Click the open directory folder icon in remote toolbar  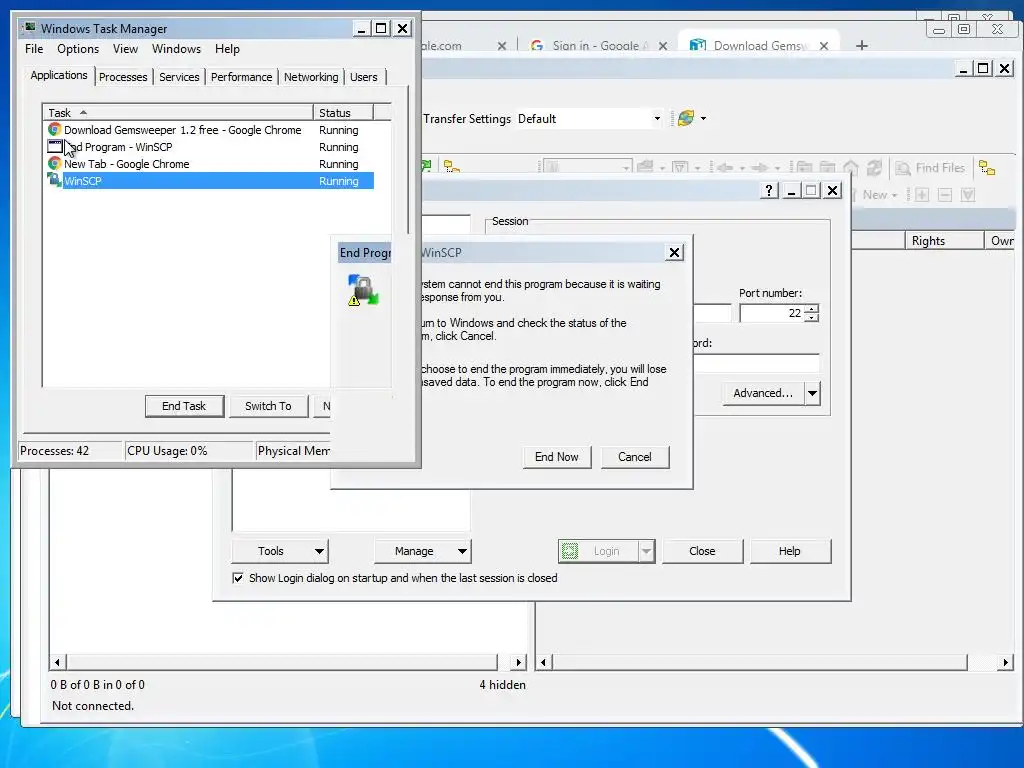pos(645,168)
